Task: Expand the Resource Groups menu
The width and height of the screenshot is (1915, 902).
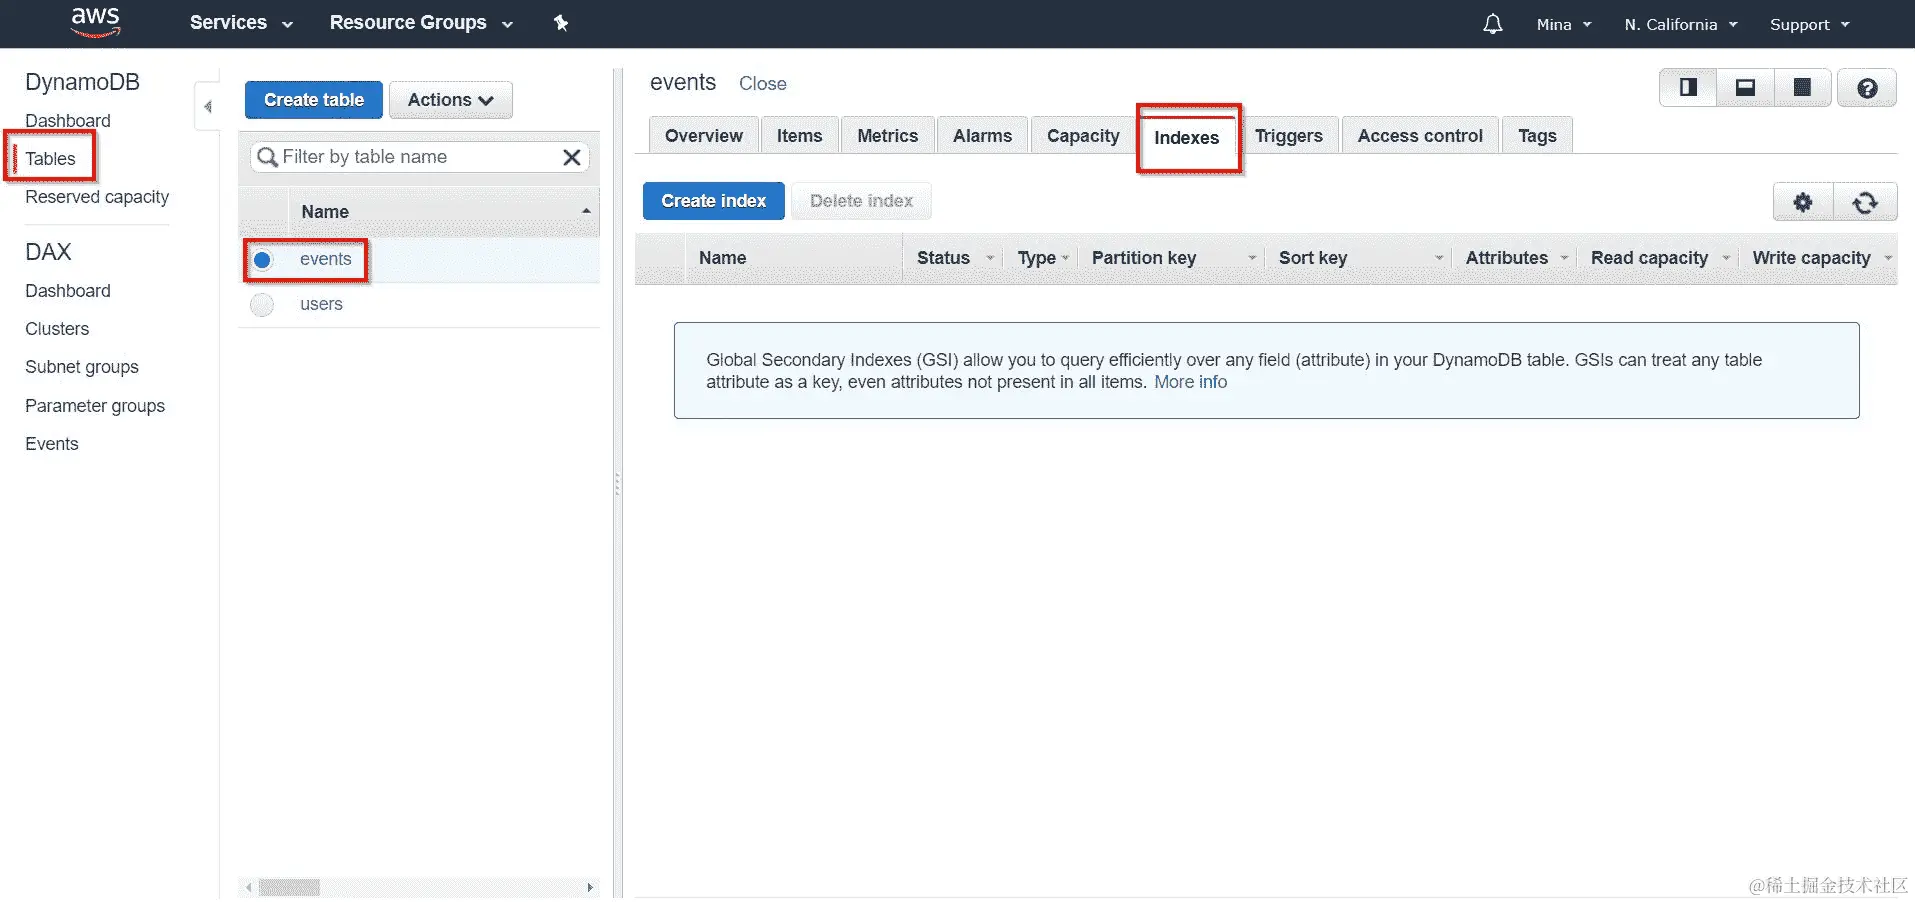Action: coord(421,23)
